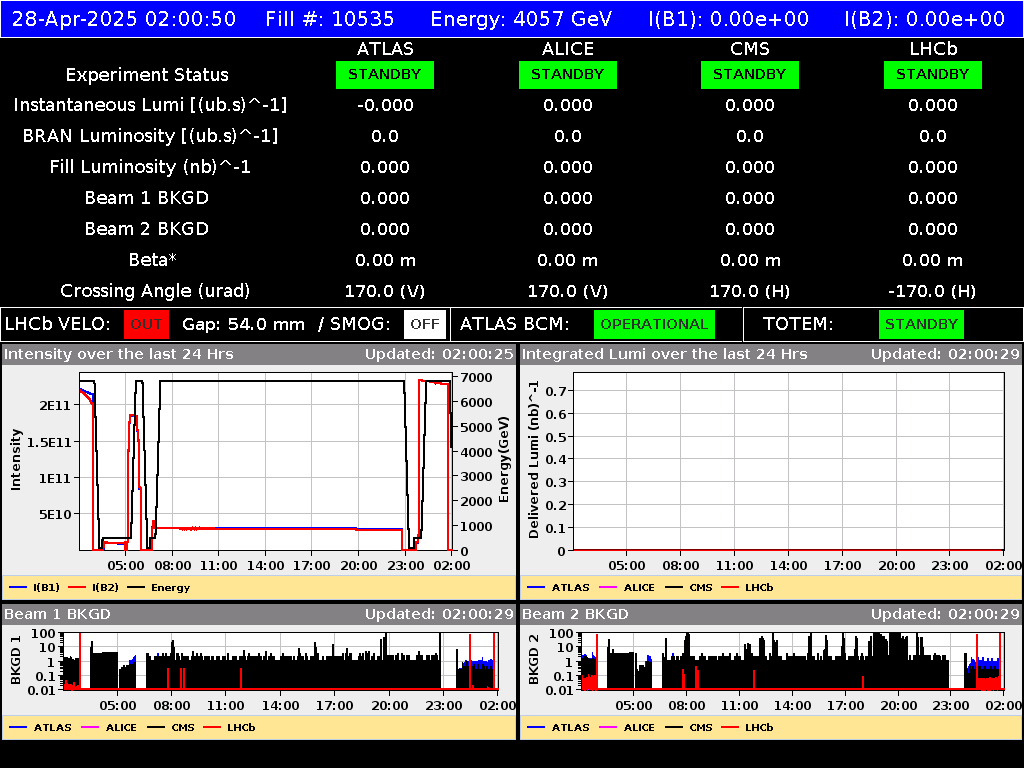This screenshot has height=768, width=1024.
Task: Select the I(B1): 0.00e+00 beam current
Action: tap(728, 19)
